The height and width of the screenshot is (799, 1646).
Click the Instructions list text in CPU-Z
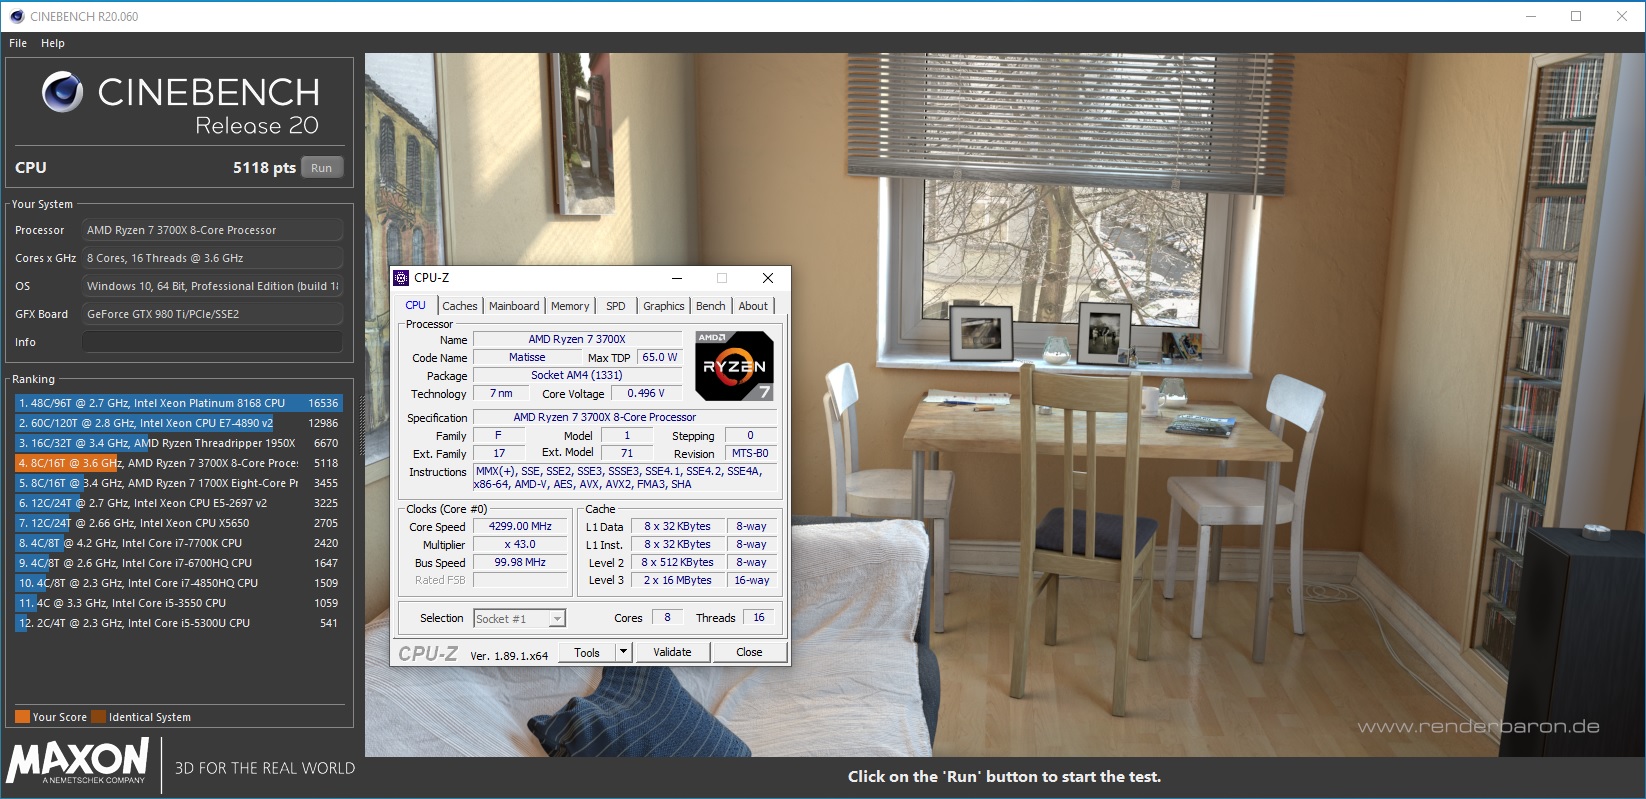click(626, 477)
